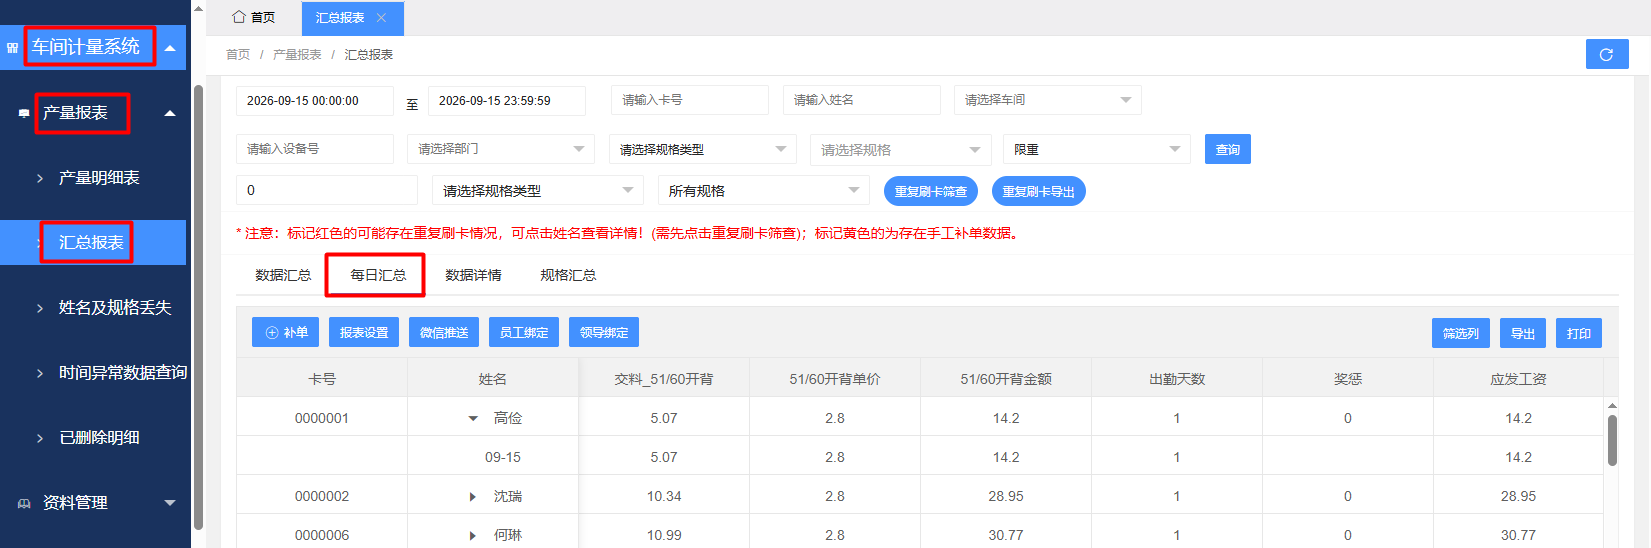
Task: Click the 重复刷卡筛查 button
Action: coord(931,191)
